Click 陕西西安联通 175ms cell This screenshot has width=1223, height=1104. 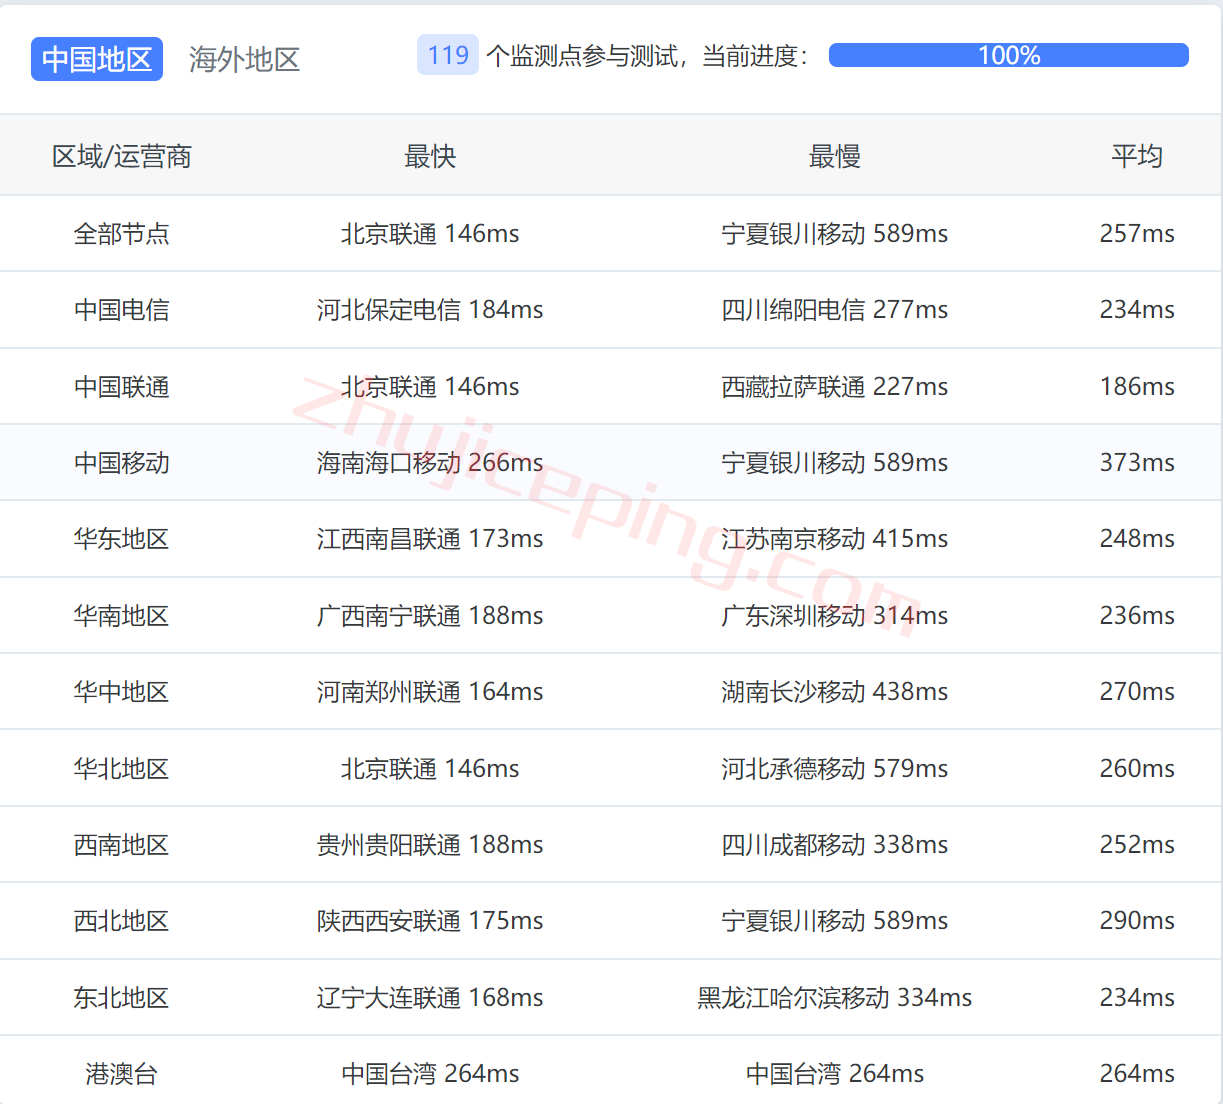pos(430,920)
